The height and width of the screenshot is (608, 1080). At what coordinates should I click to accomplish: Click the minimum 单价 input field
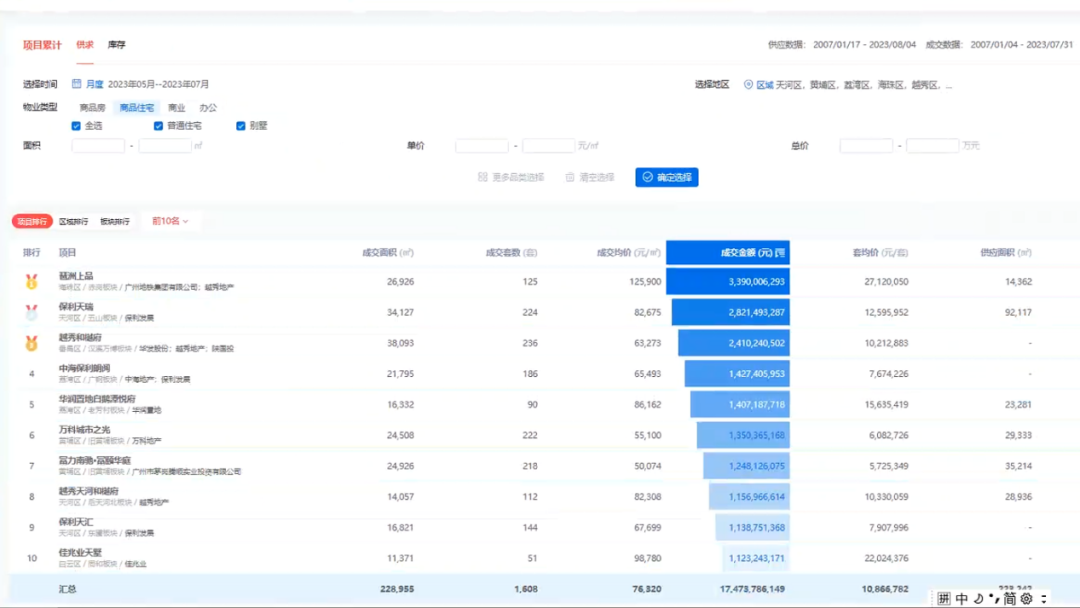pyautogui.click(x=481, y=145)
